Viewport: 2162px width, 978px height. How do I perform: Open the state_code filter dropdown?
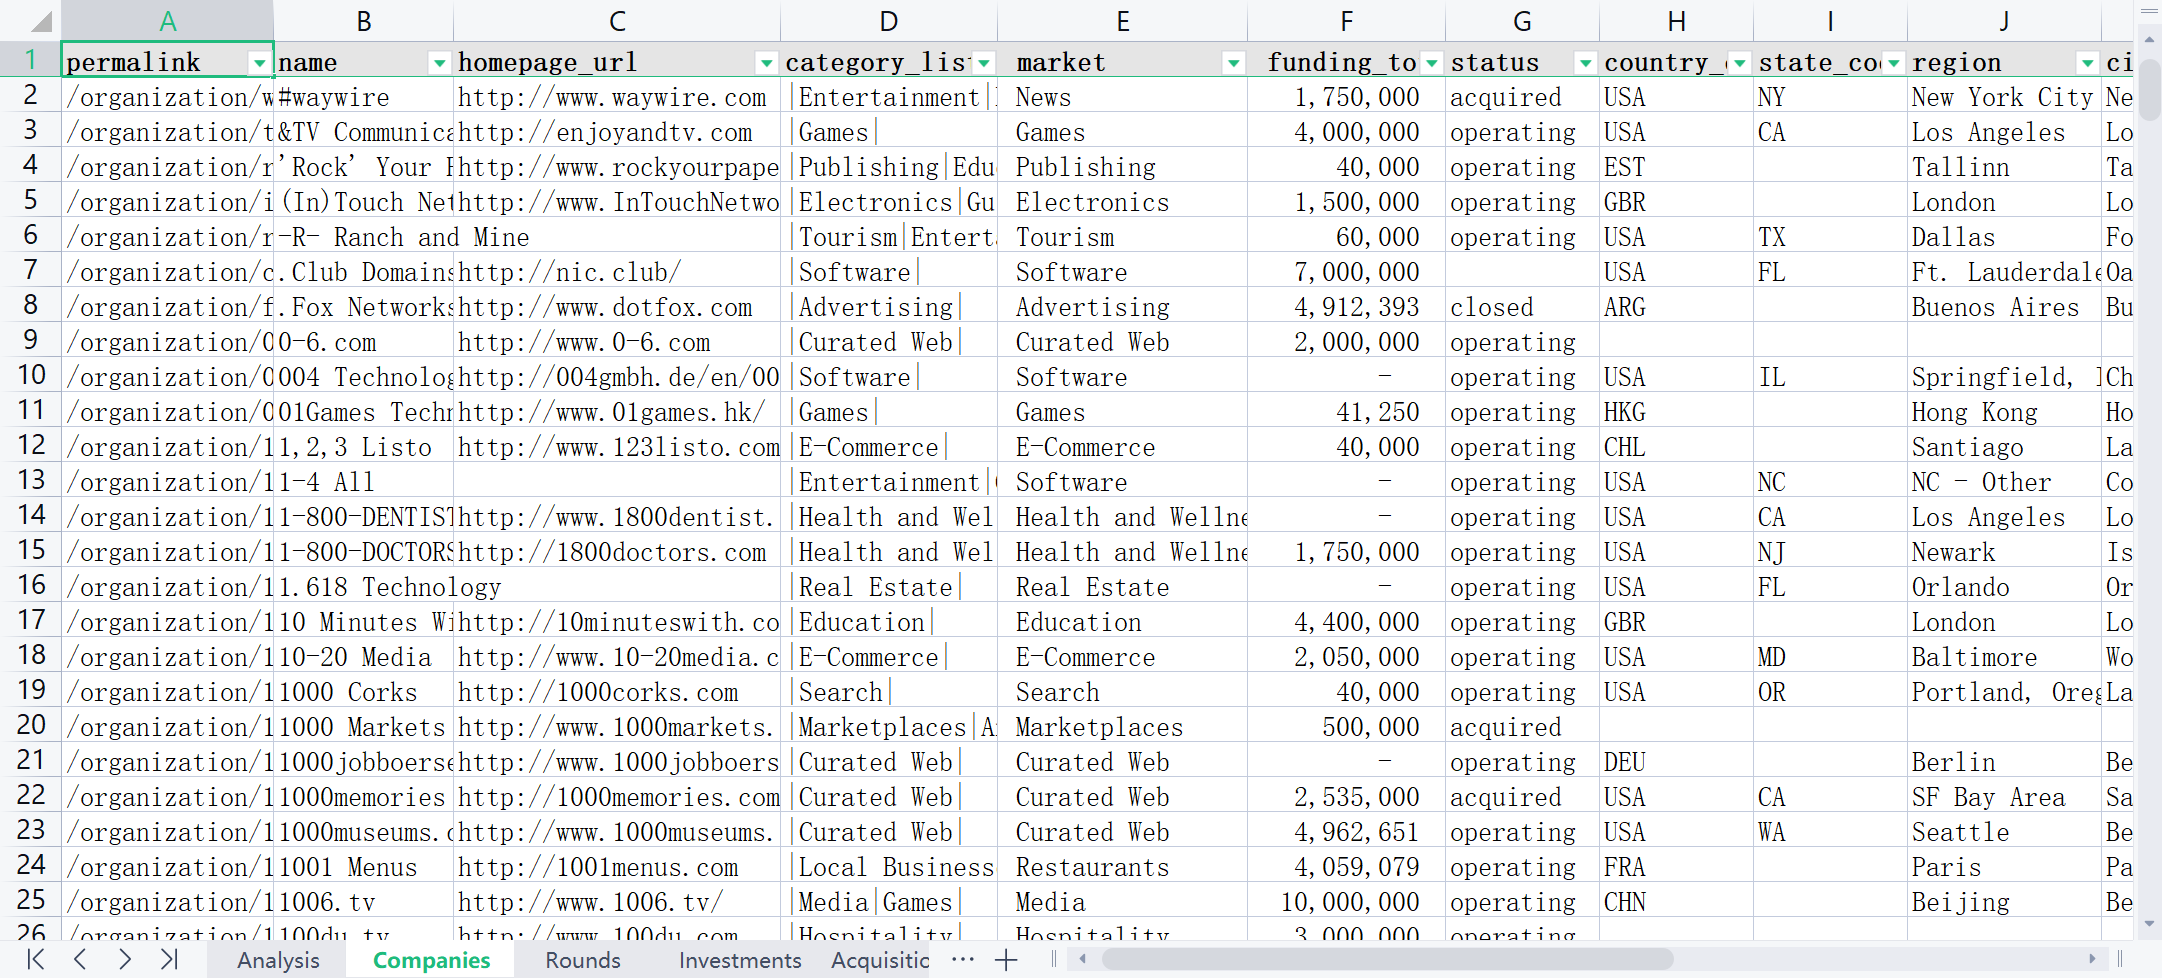[x=1894, y=63]
